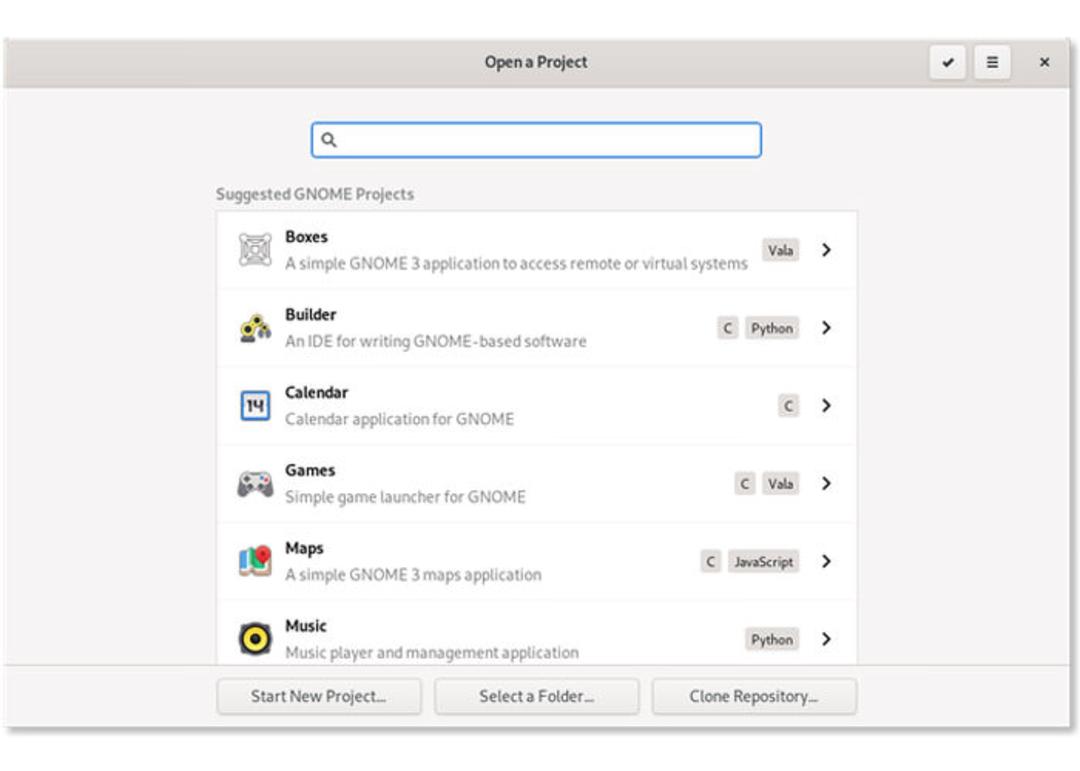Select the Boxes project title
Image resolution: width=1080 pixels, height=771 pixels.
coord(307,237)
